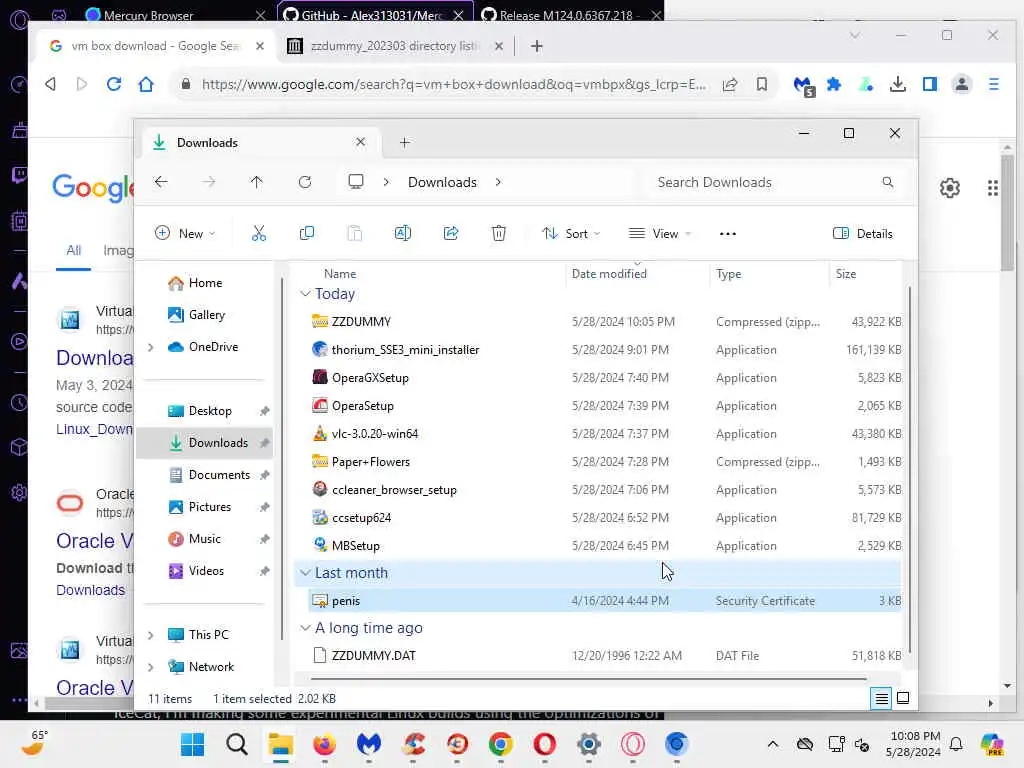Click the browser Home icon
Image resolution: width=1024 pixels, height=768 pixels.
(146, 84)
